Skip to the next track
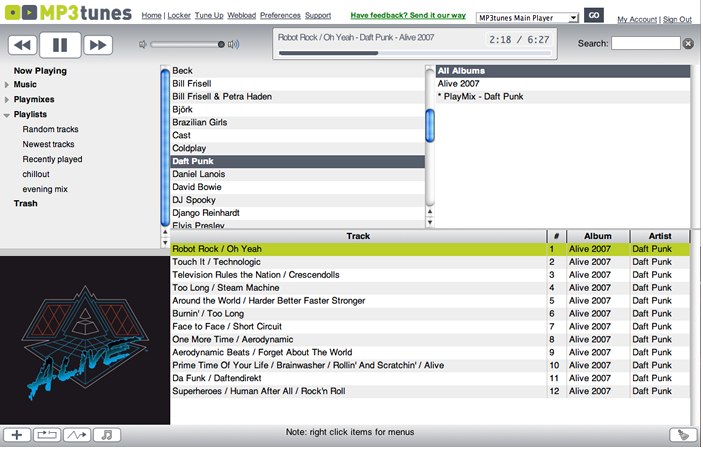This screenshot has width=703, height=451. click(x=97, y=45)
